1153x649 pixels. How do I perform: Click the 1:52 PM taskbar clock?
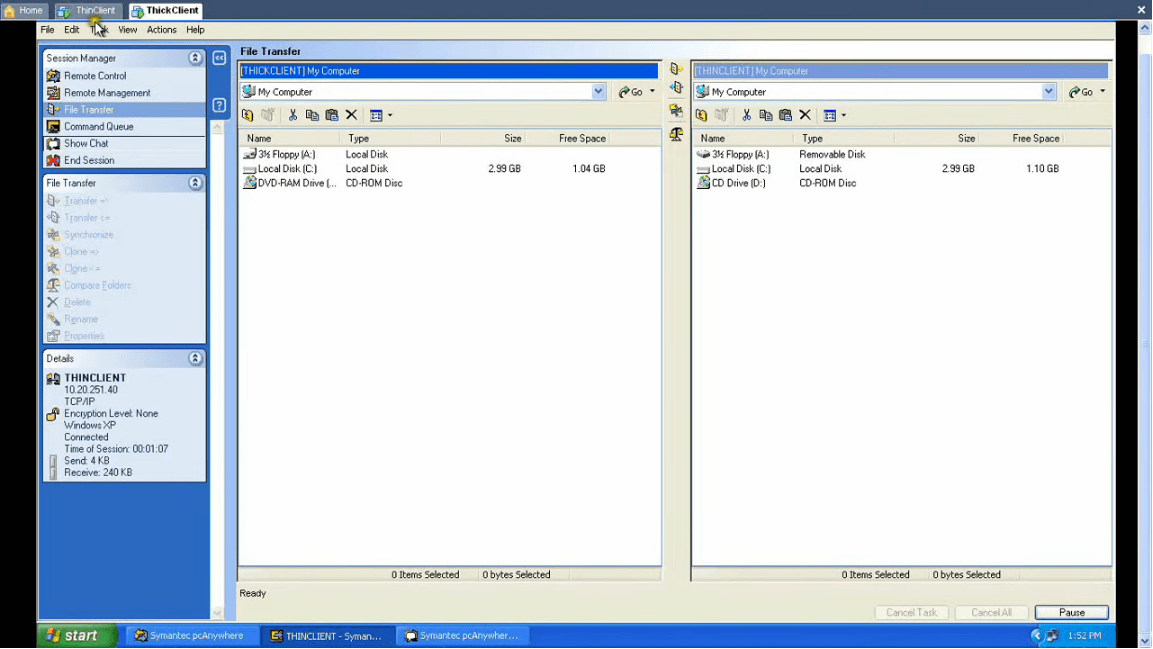[x=1085, y=636]
